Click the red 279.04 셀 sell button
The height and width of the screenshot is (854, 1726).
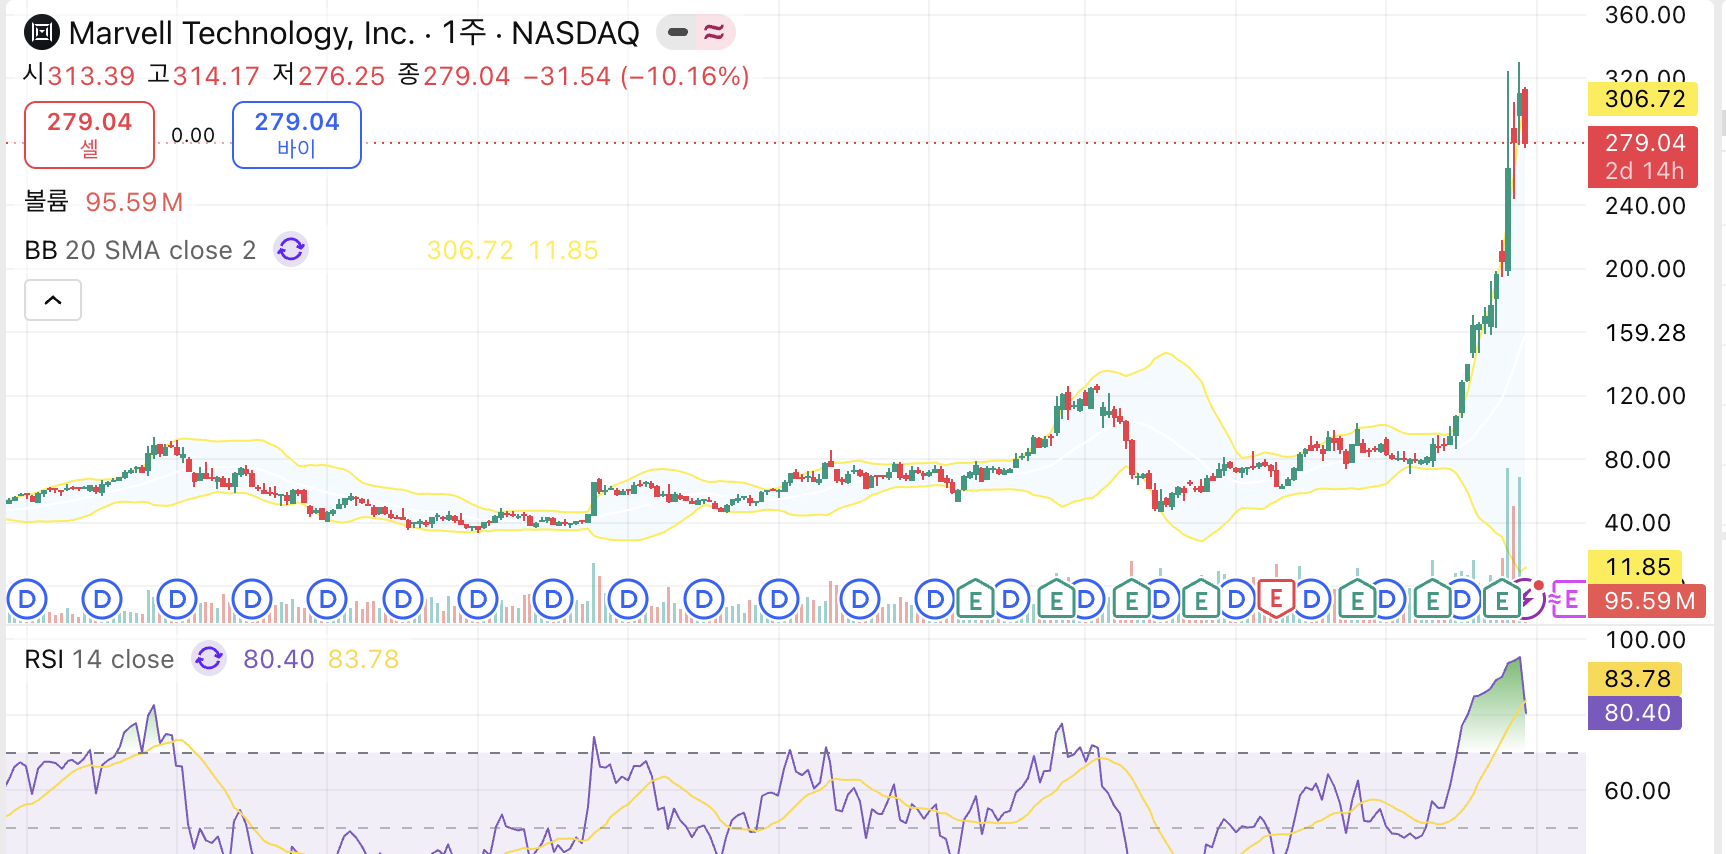(89, 135)
